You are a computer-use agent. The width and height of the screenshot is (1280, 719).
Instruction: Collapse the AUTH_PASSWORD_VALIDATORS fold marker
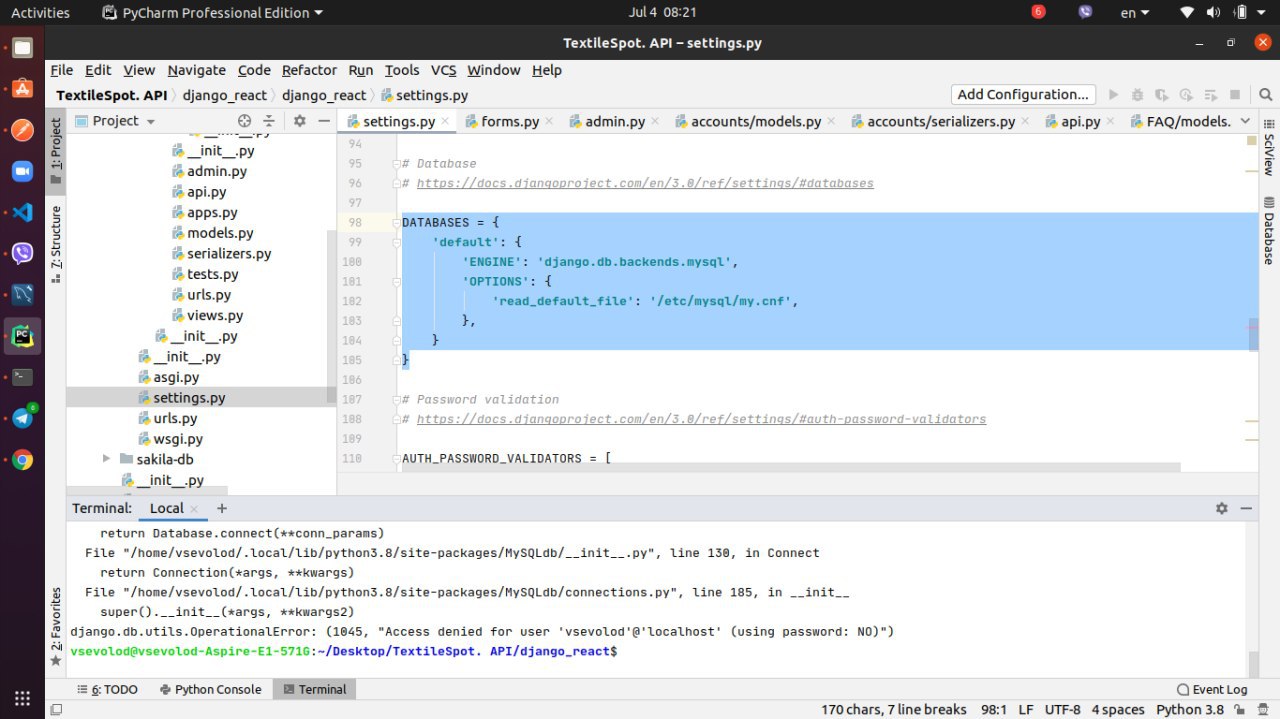[397, 458]
